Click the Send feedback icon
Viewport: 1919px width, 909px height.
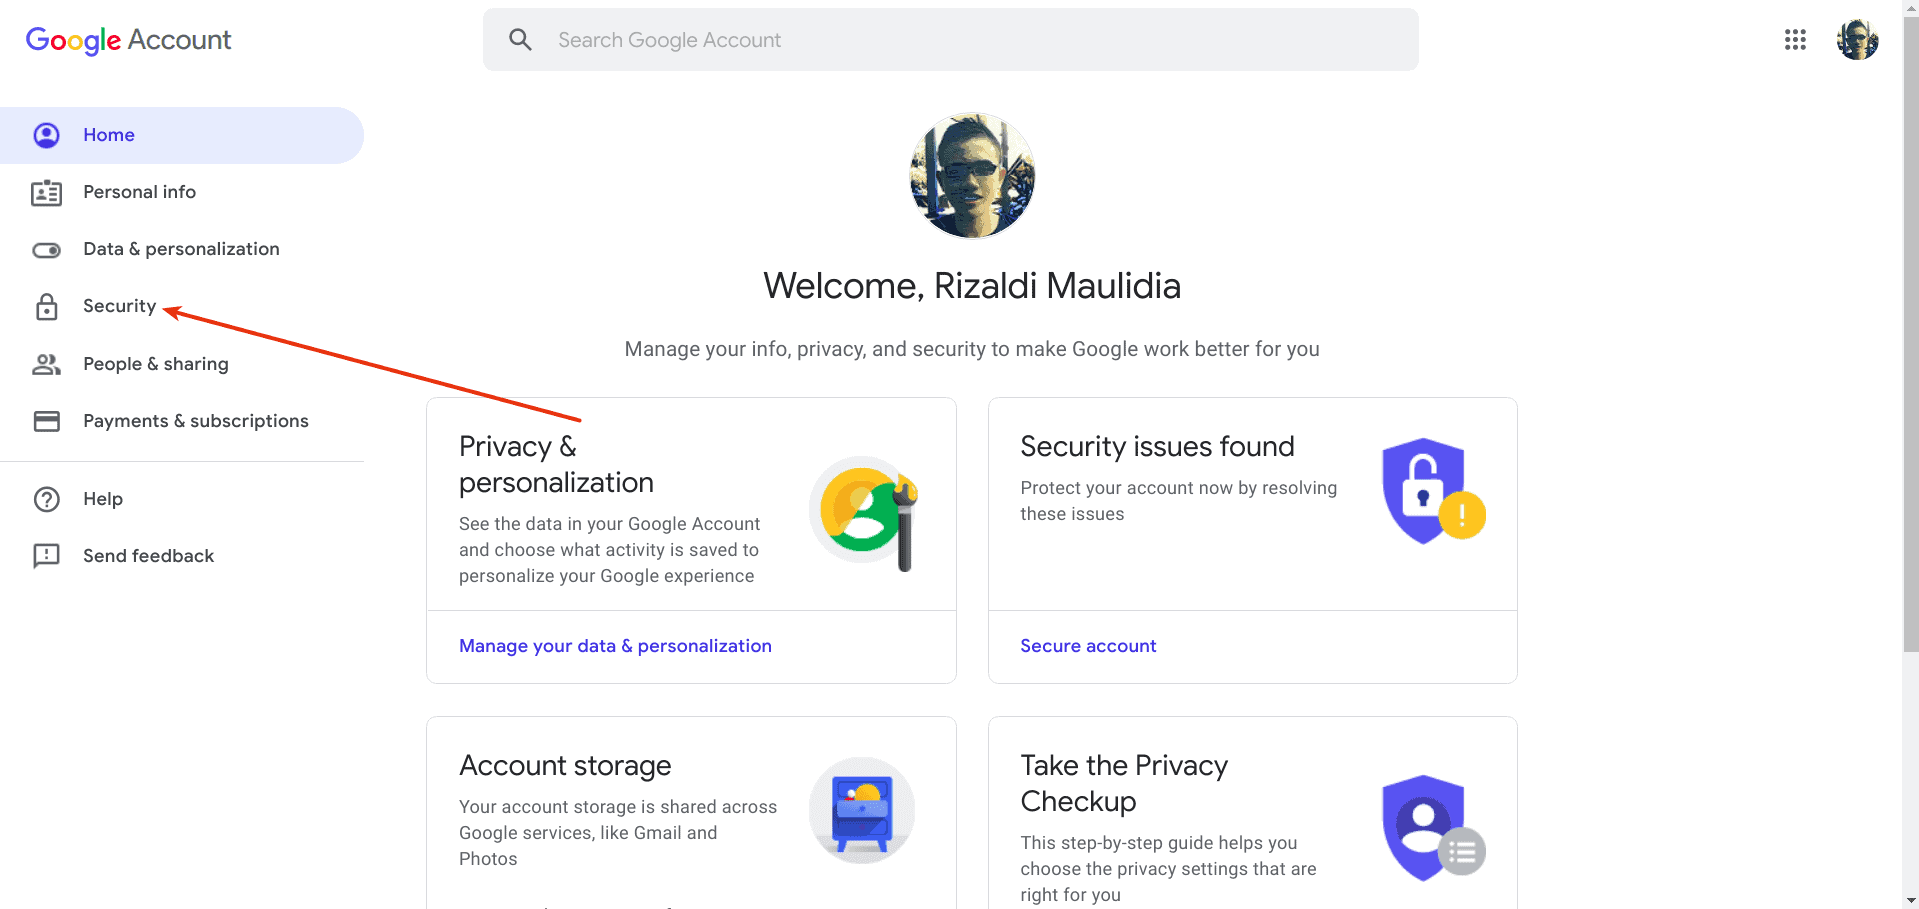pos(47,556)
